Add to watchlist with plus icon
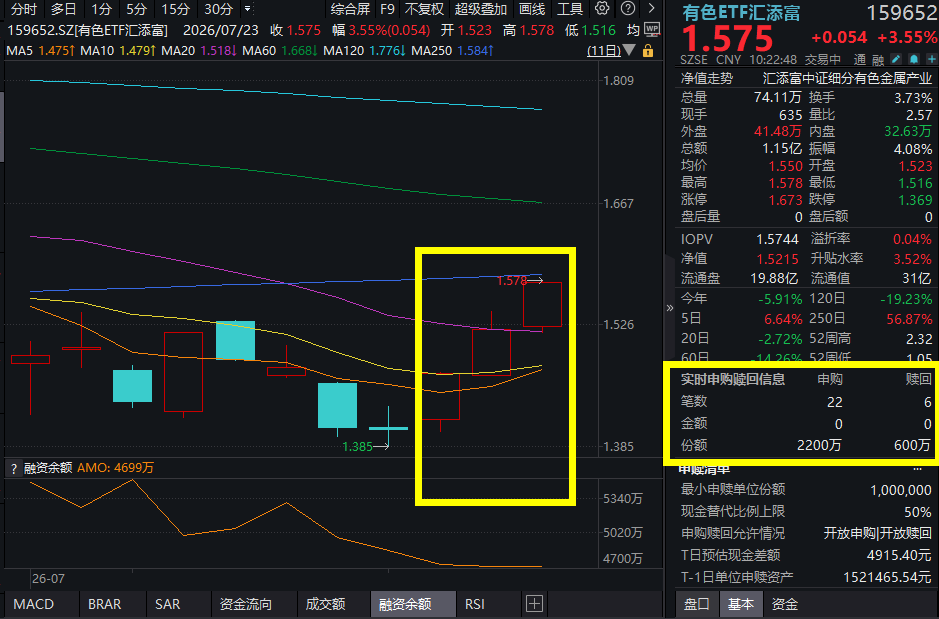Screen dimensions: 939x619 click(931, 59)
